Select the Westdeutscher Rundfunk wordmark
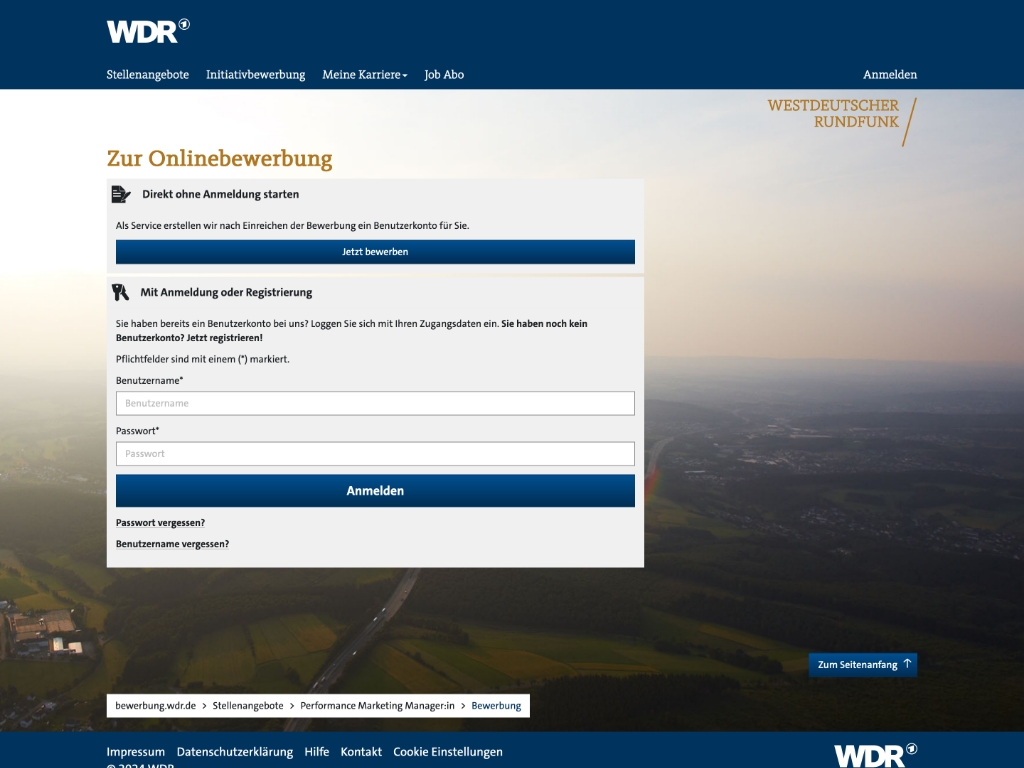 [x=835, y=113]
